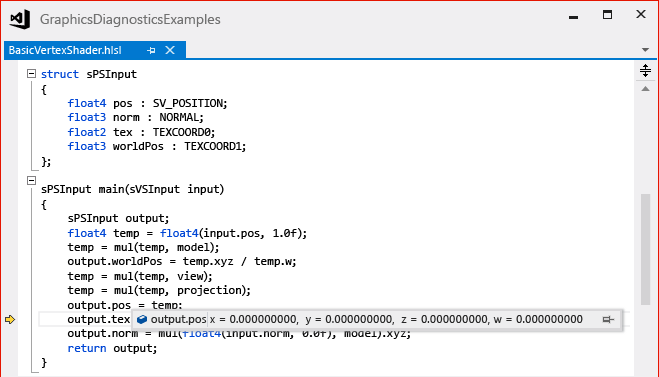Click the Visual Studio logo icon
Image resolution: width=659 pixels, height=377 pixels.
(20, 19)
